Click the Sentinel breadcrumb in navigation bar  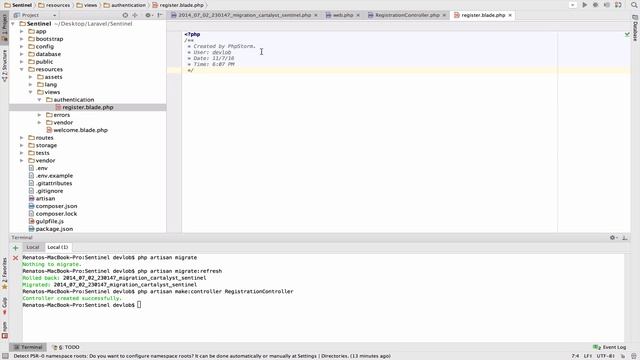click(x=18, y=5)
